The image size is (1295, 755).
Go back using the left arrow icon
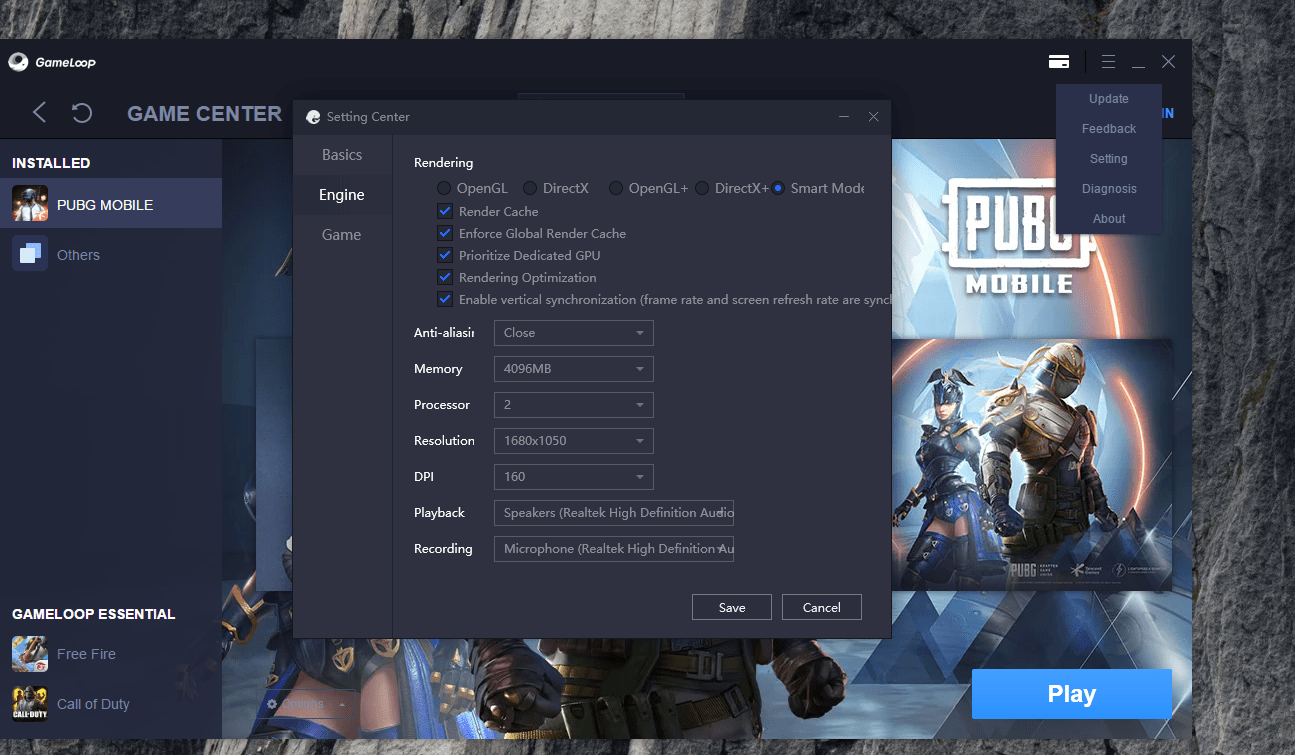39,113
